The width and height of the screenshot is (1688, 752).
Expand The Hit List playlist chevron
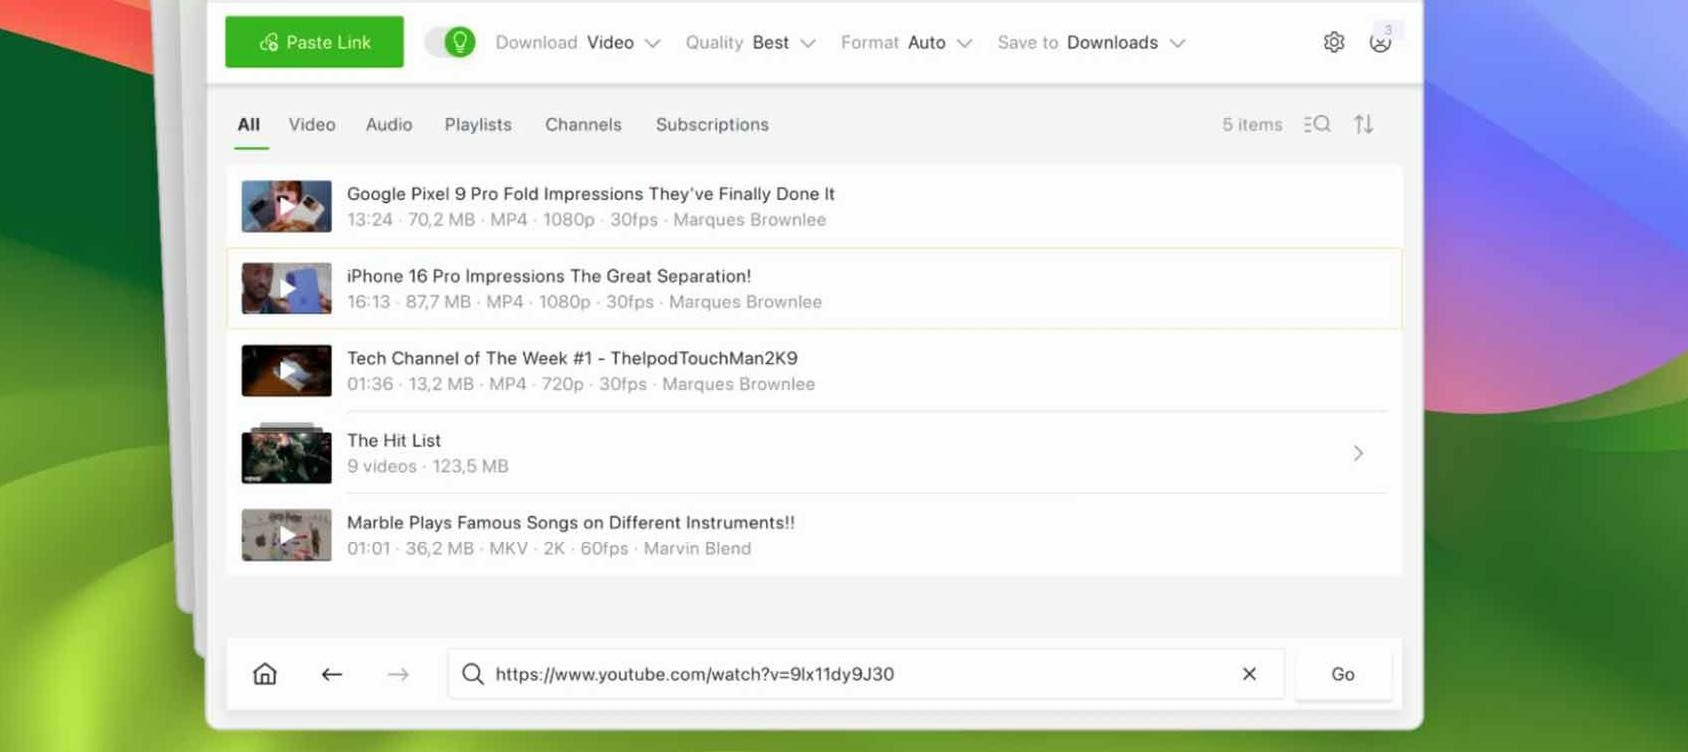[x=1358, y=453]
